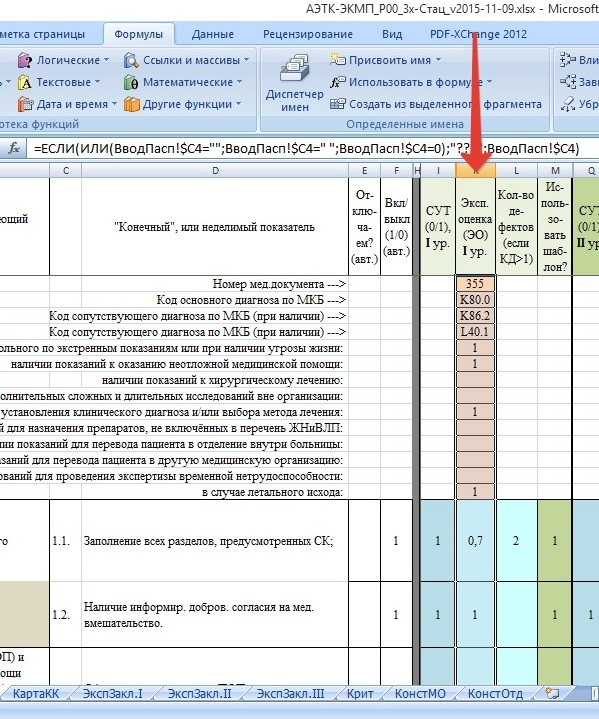Click inside the formula bar
This screenshot has height=719, width=599.
tap(312, 148)
